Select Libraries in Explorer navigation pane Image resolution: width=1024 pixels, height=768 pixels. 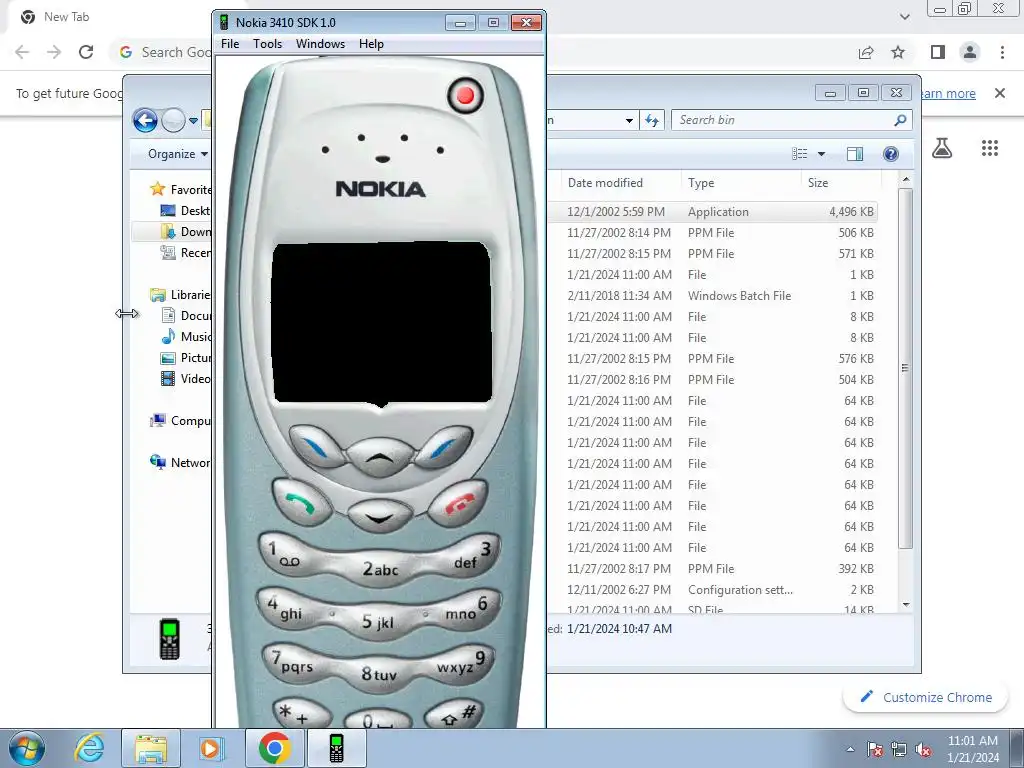180,295
